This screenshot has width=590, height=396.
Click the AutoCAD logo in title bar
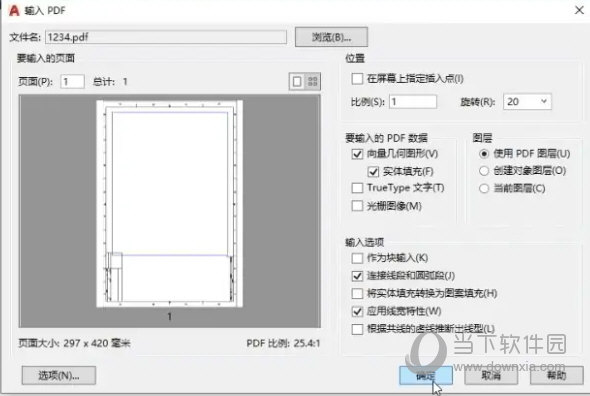pyautogui.click(x=14, y=10)
